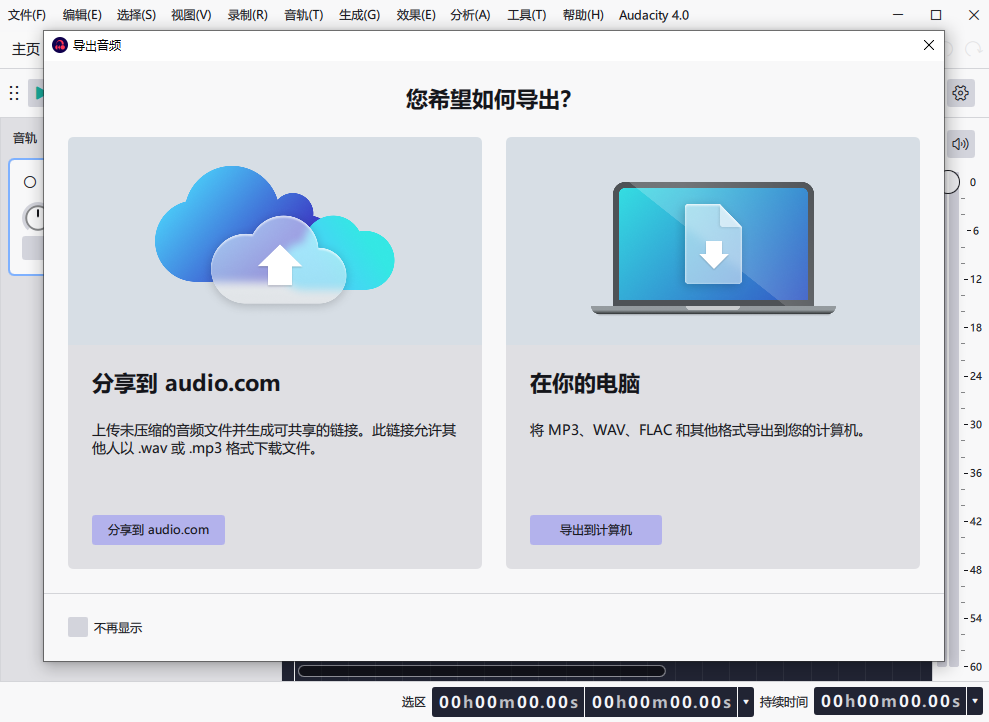Close the 导出音频 dialog
Screen dimensions: 989x722
[928, 45]
